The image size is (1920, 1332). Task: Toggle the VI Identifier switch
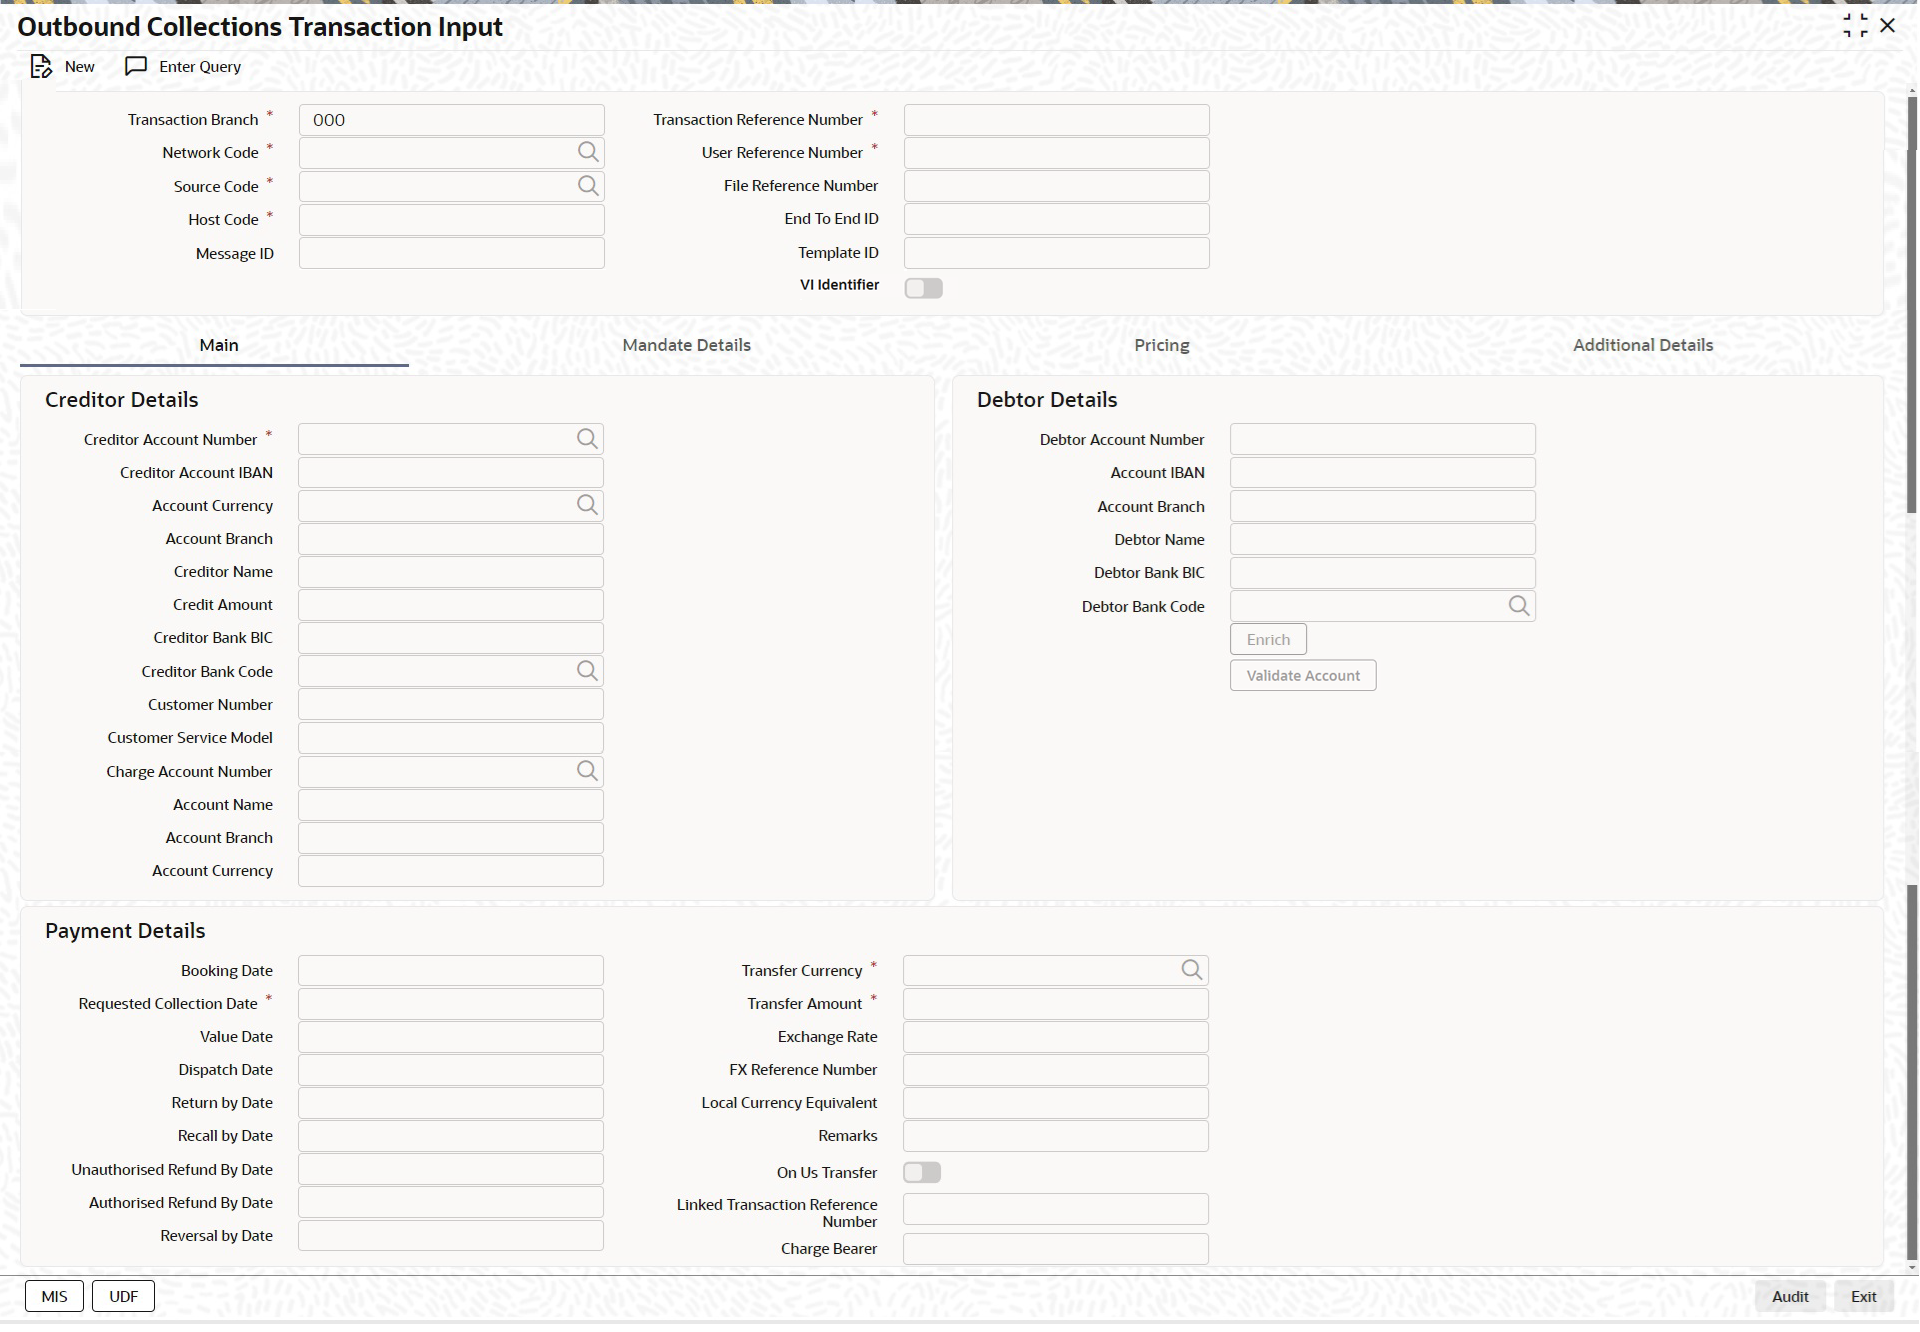click(x=923, y=288)
